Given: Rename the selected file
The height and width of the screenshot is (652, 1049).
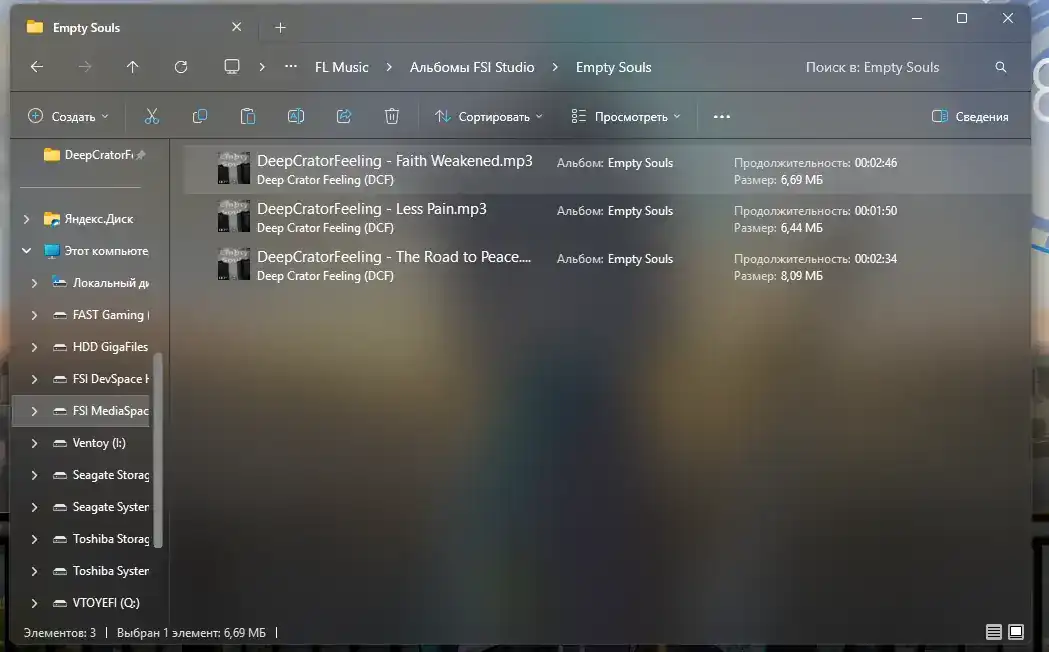Looking at the screenshot, I should click(x=296, y=116).
